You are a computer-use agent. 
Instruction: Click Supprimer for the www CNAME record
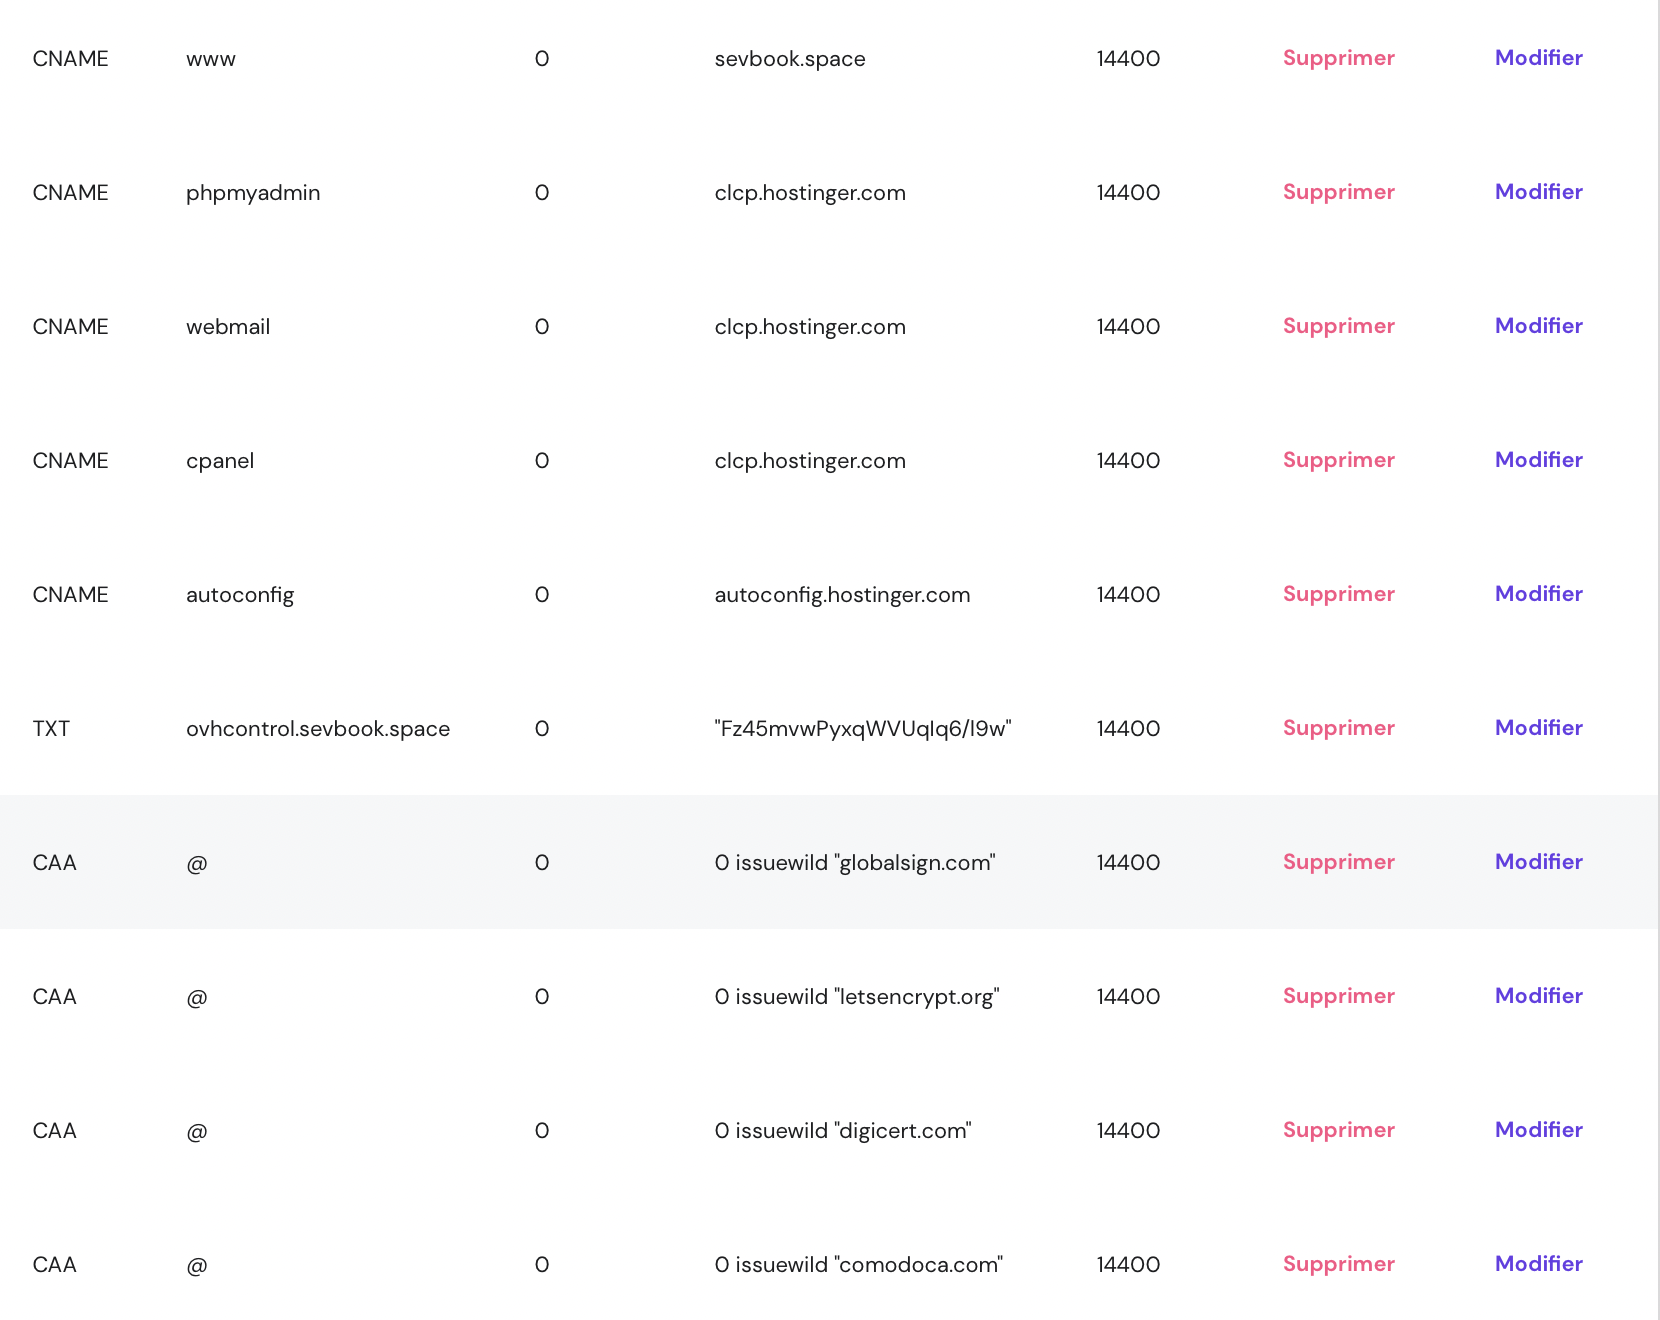tap(1338, 58)
